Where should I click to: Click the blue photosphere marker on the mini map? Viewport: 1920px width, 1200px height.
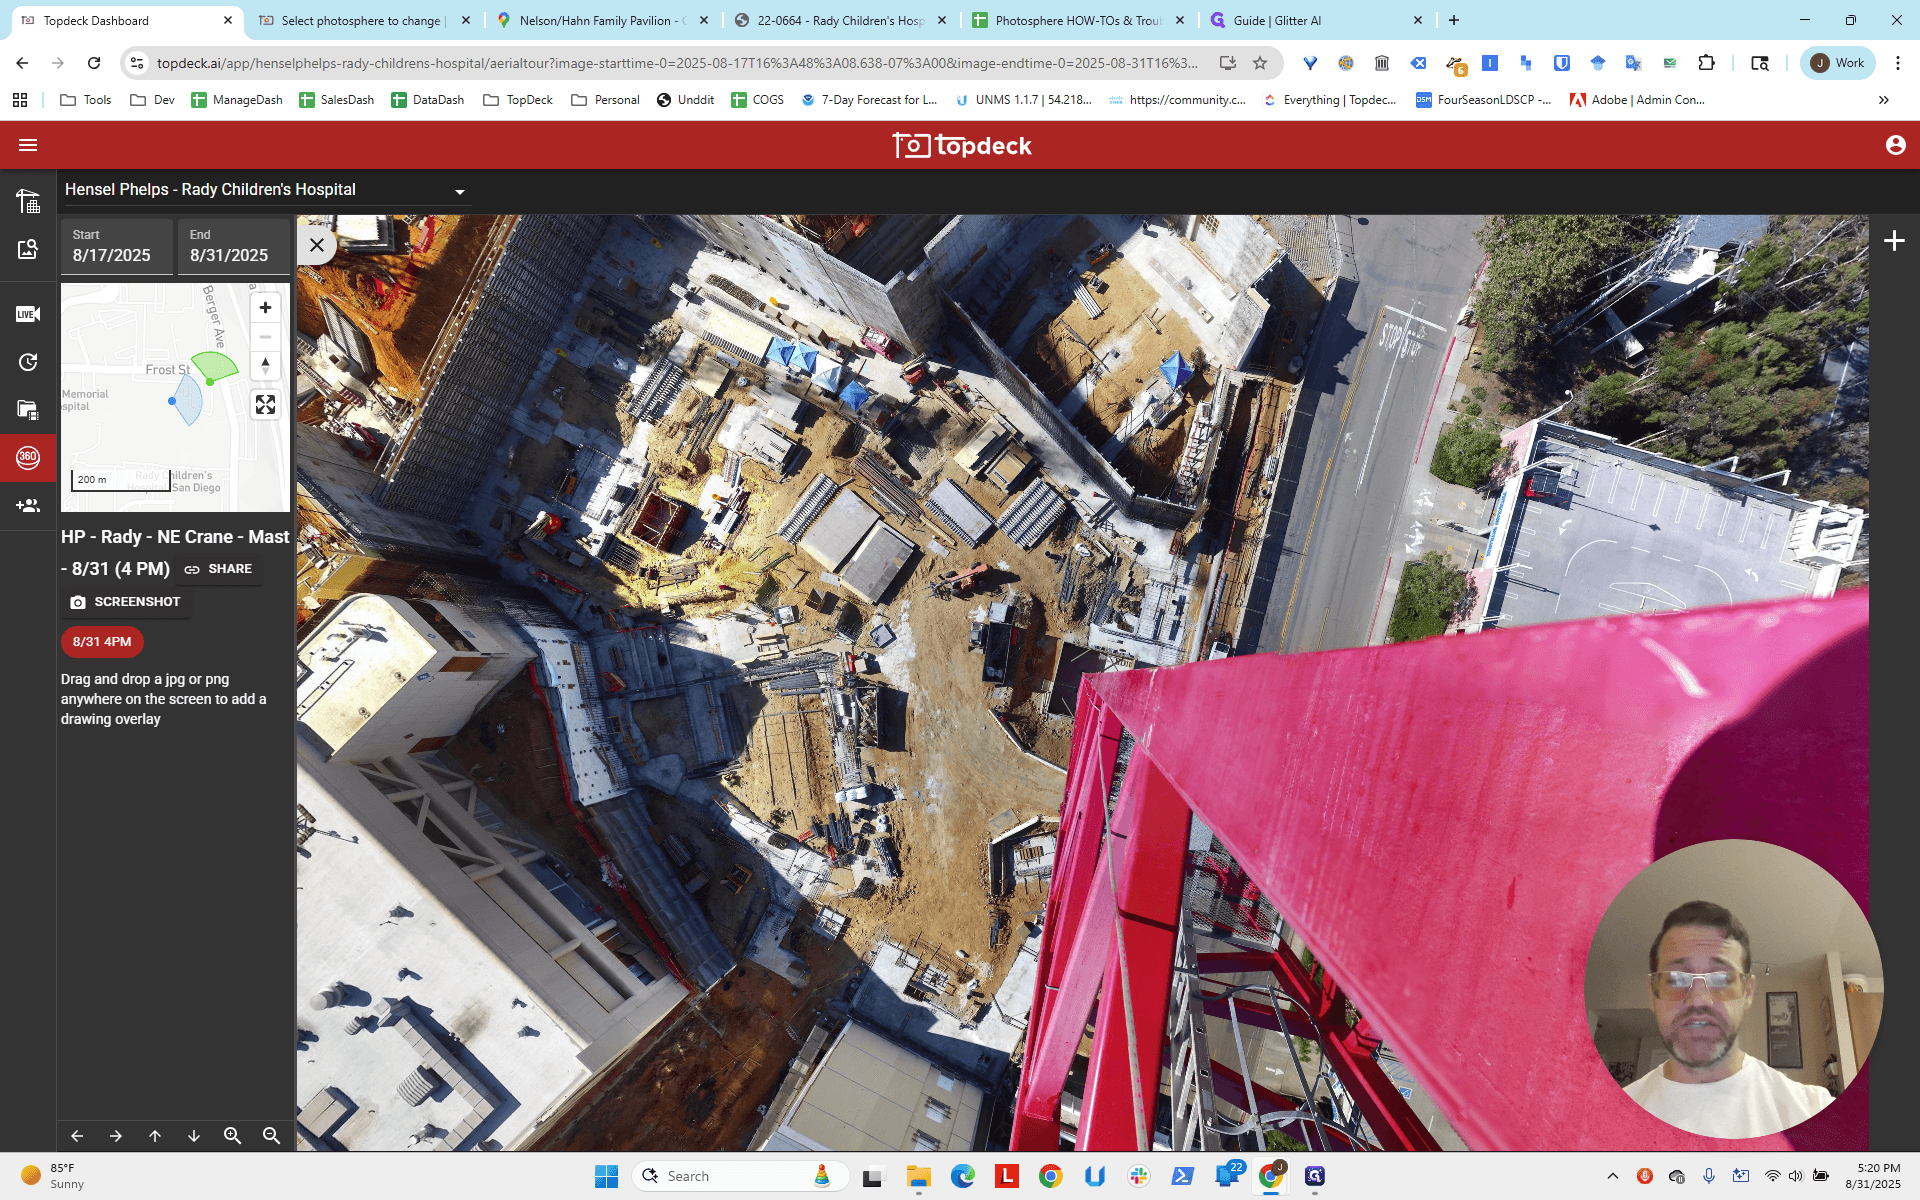click(172, 401)
